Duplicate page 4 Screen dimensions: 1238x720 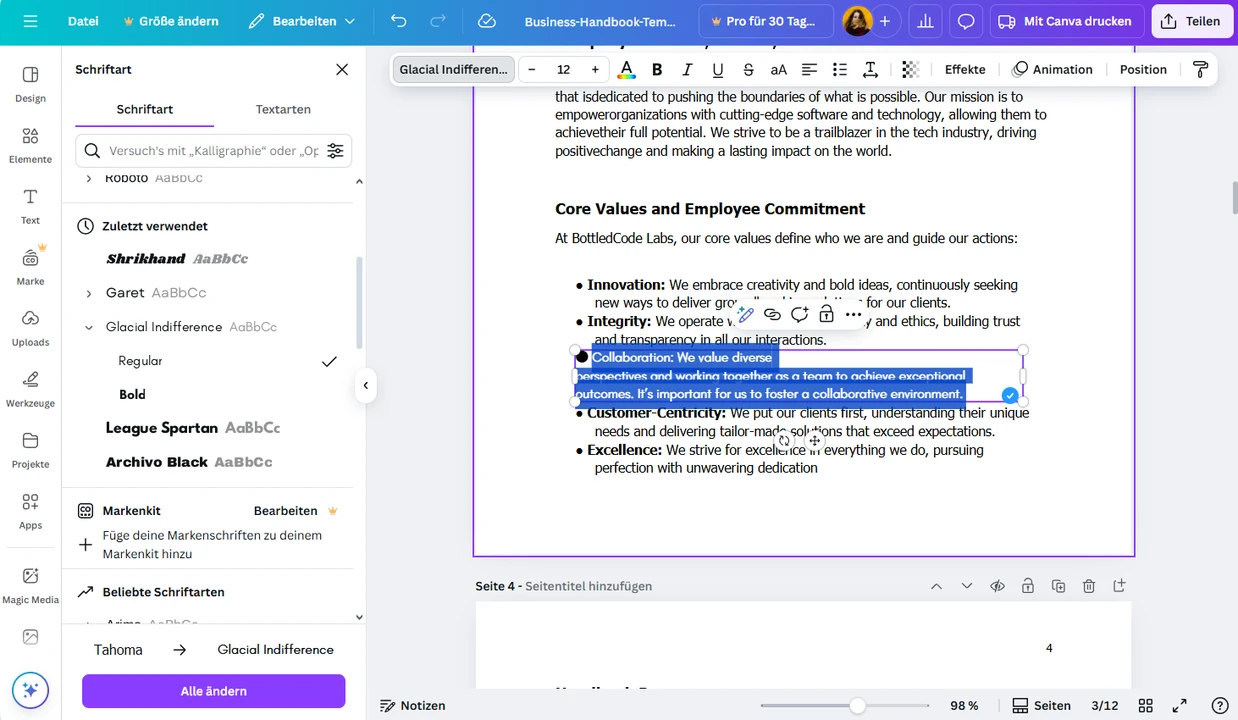(1058, 586)
